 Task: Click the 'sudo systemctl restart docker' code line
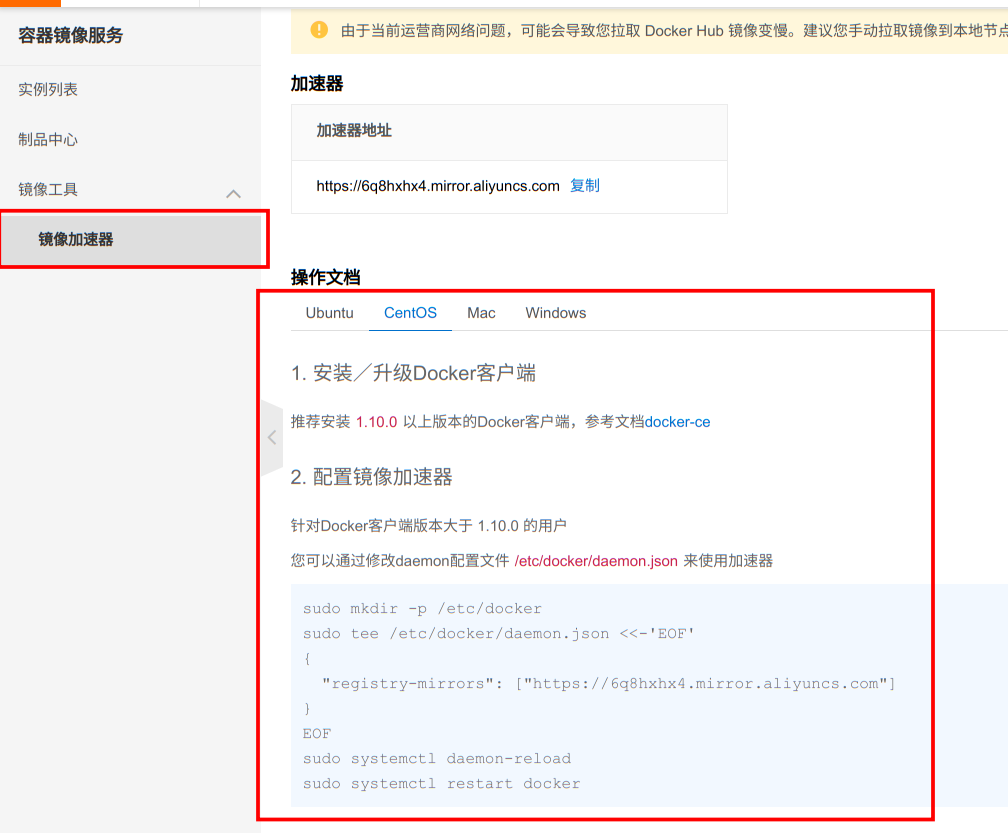pos(441,784)
